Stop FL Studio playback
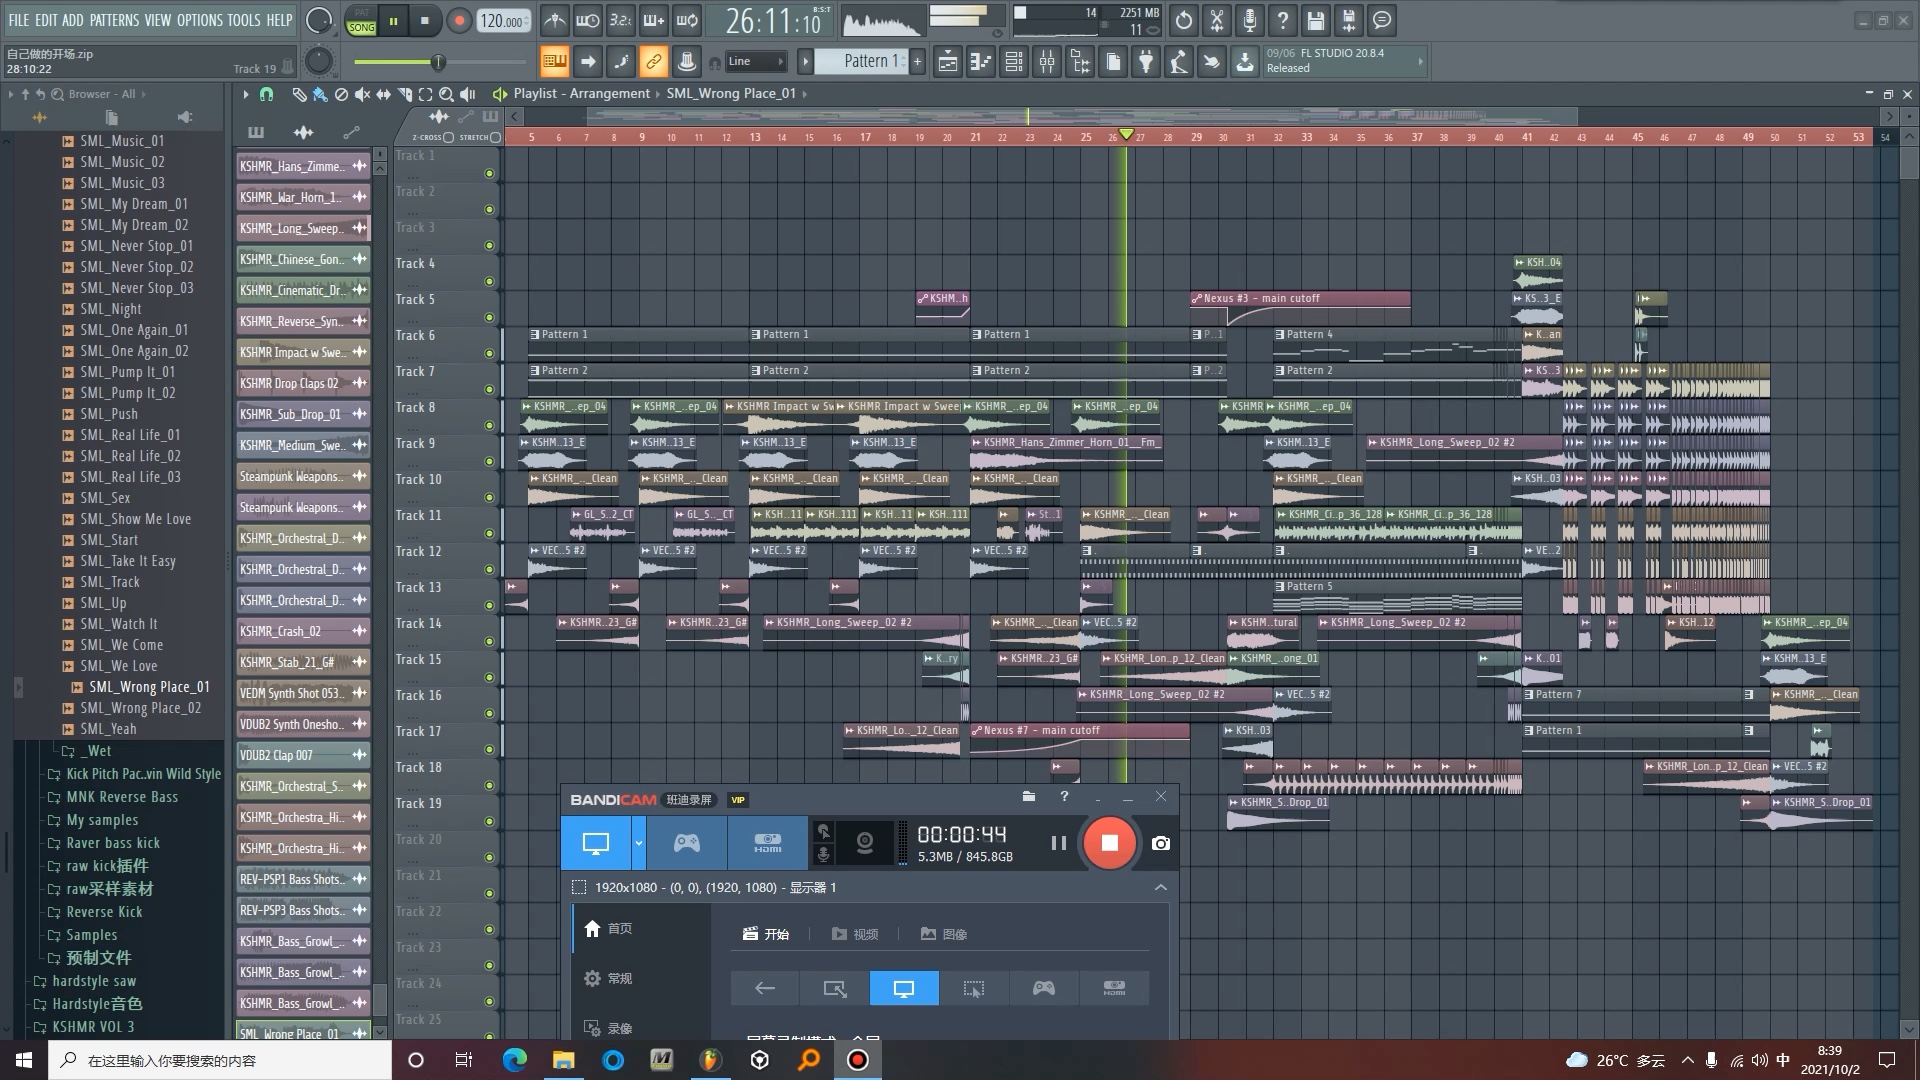The height and width of the screenshot is (1080, 1920). click(x=424, y=20)
